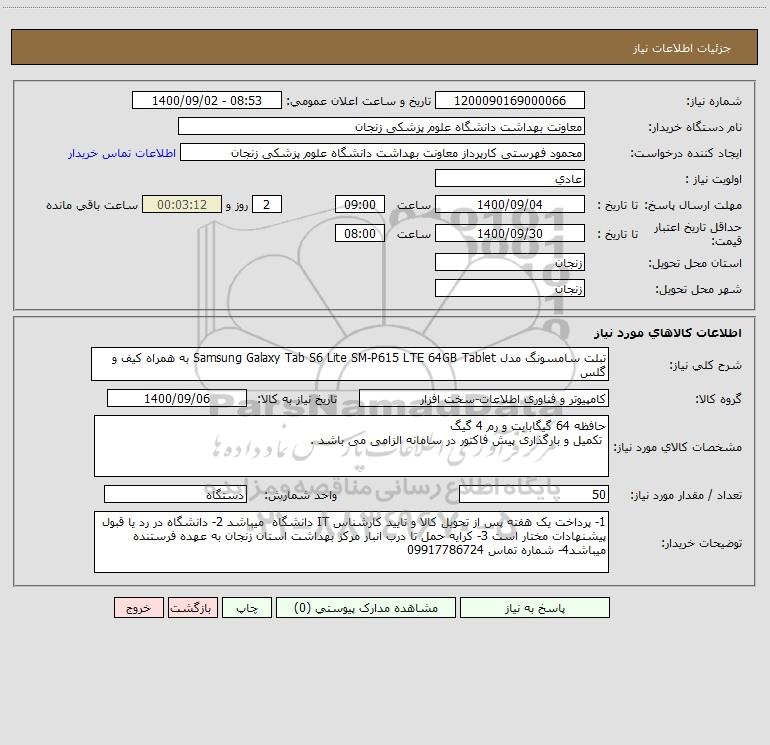Click the 'نام دستگاه خریدار:' label
Image resolution: width=770 pixels, height=745 pixels.
click(695, 127)
